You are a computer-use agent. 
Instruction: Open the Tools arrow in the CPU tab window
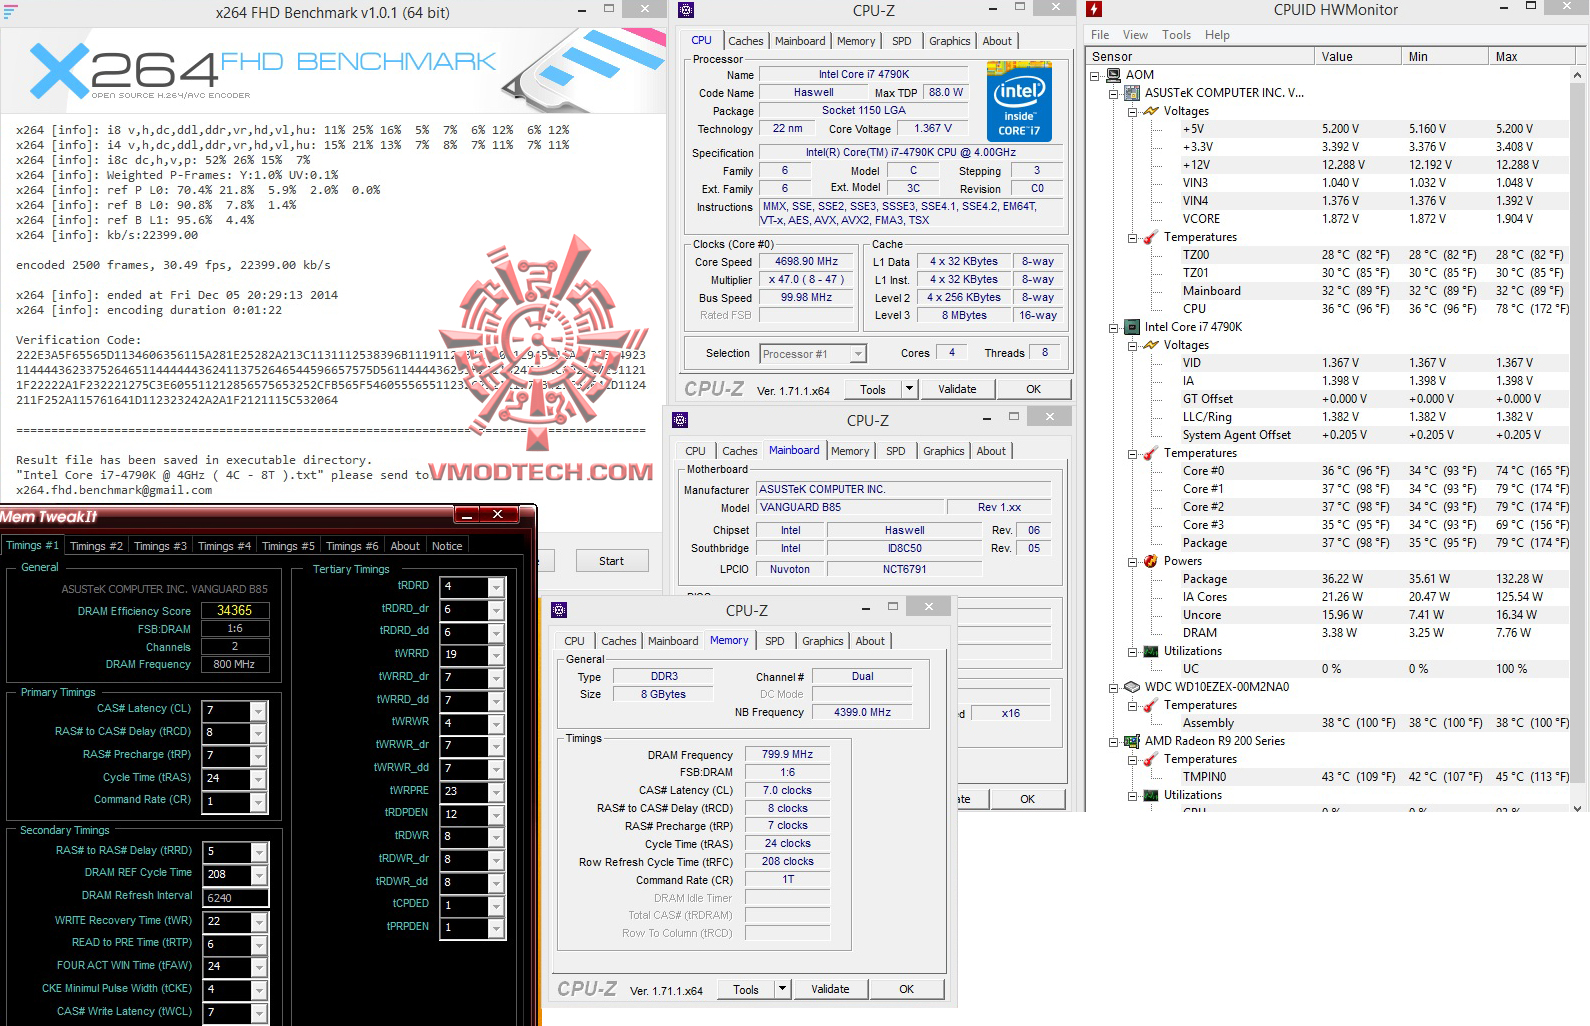[x=909, y=389]
